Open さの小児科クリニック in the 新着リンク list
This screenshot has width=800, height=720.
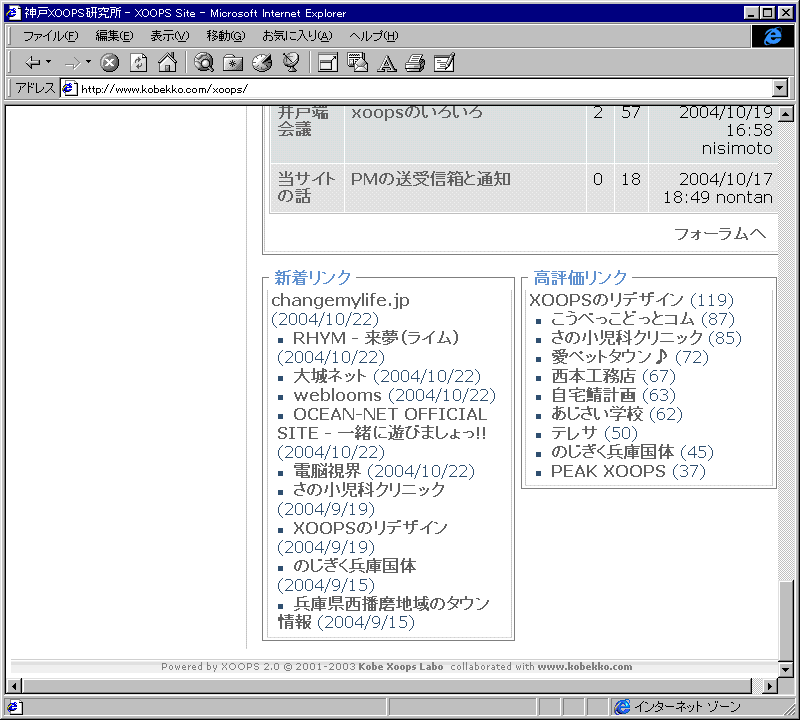click(369, 490)
